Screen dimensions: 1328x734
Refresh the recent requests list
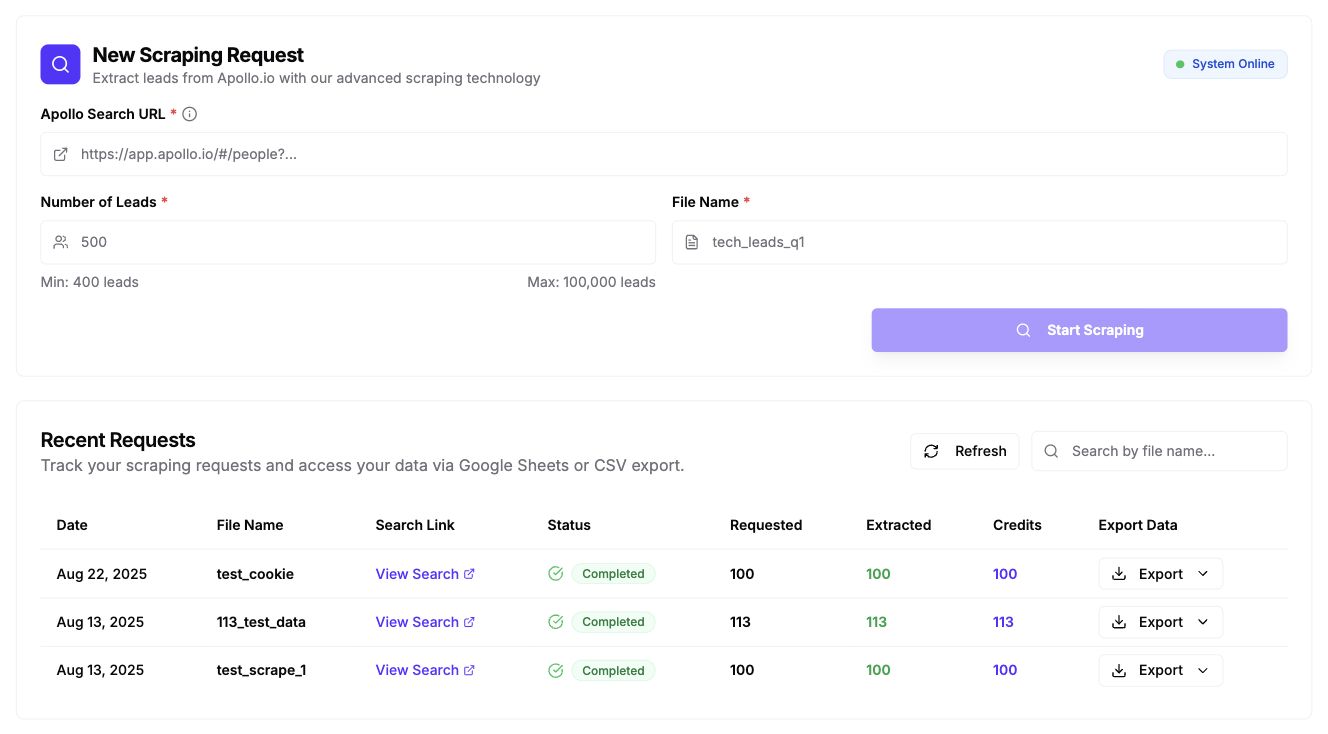tap(965, 451)
